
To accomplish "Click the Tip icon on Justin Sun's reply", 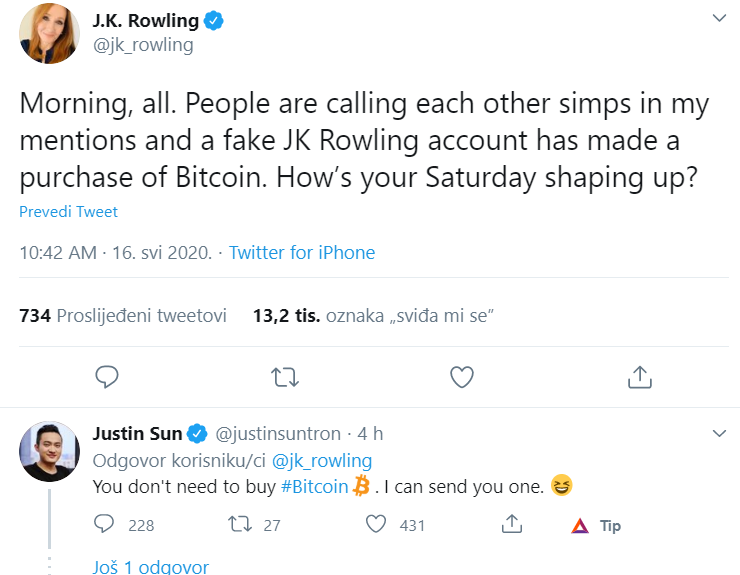I will click(596, 525).
